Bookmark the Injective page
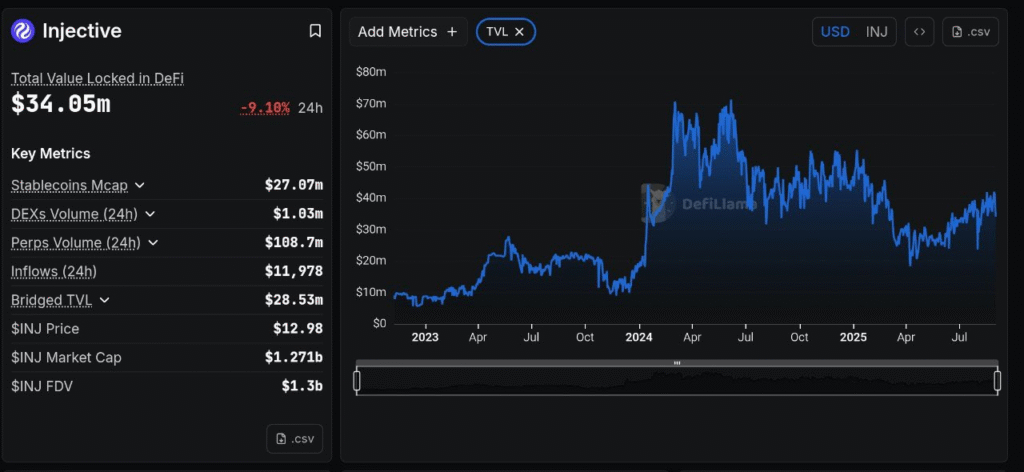This screenshot has height=472, width=1024. [315, 31]
